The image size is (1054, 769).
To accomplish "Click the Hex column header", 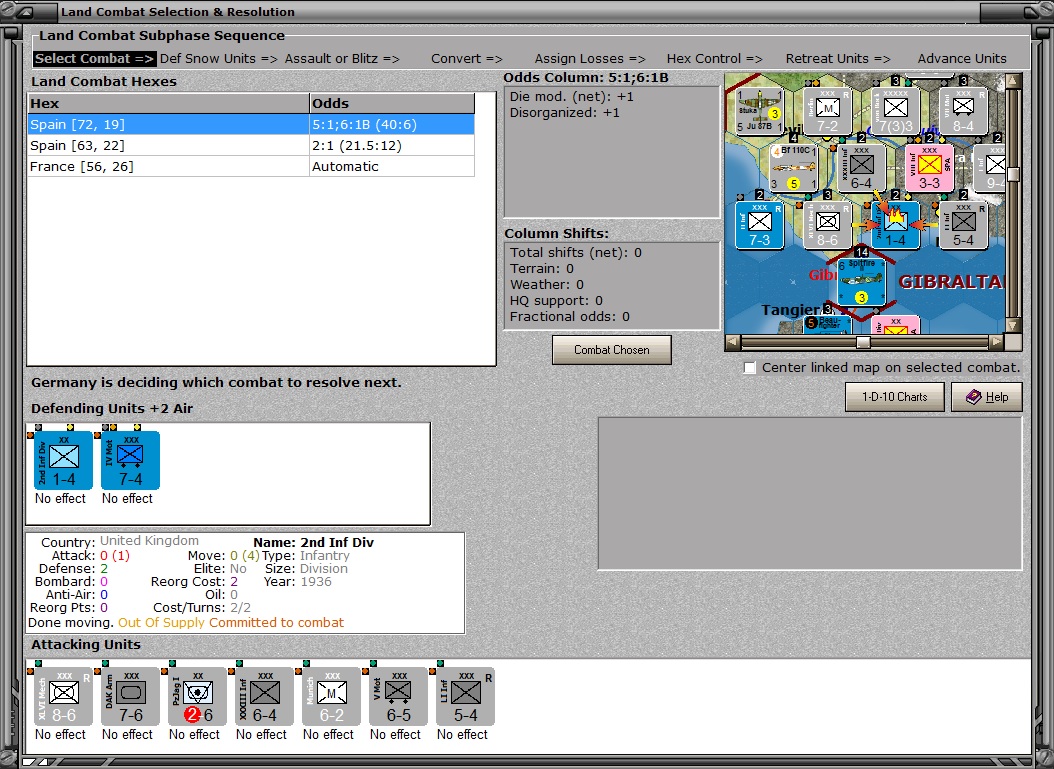I will tap(168, 104).
